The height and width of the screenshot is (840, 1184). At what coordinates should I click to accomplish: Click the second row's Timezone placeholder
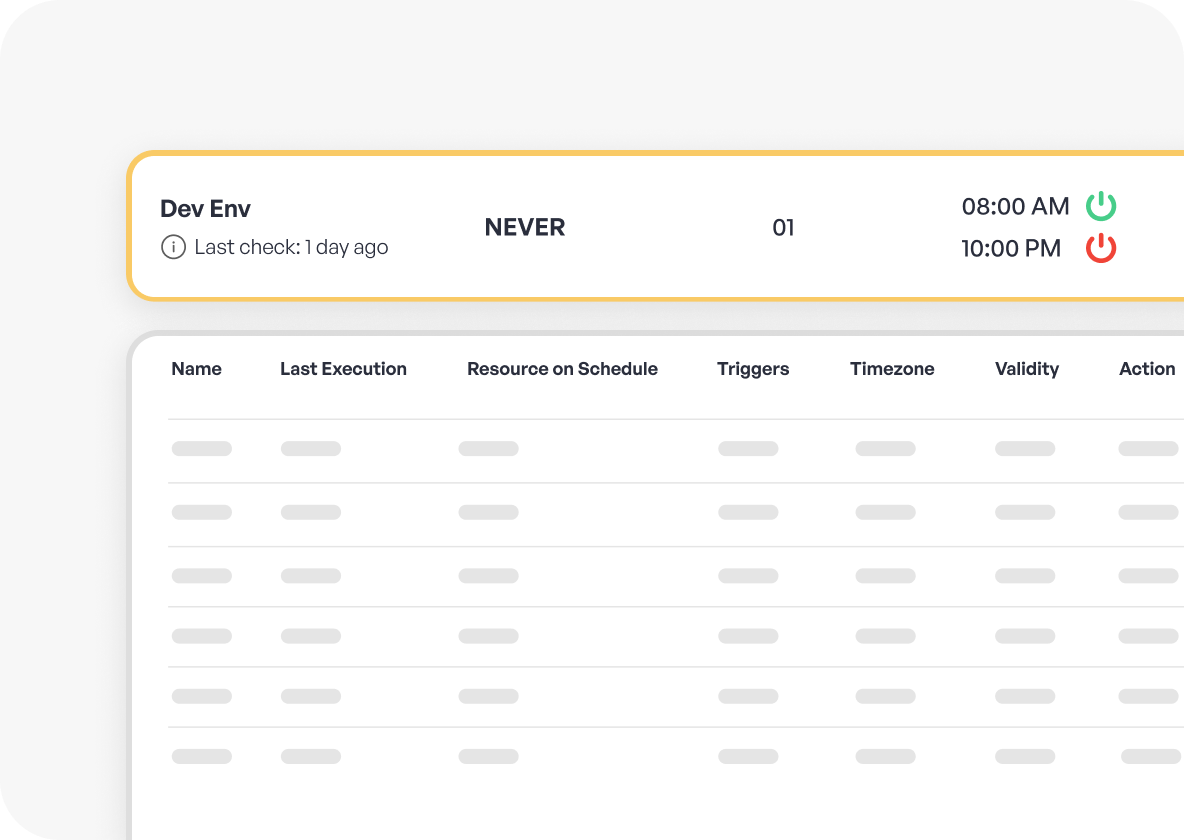click(x=886, y=512)
